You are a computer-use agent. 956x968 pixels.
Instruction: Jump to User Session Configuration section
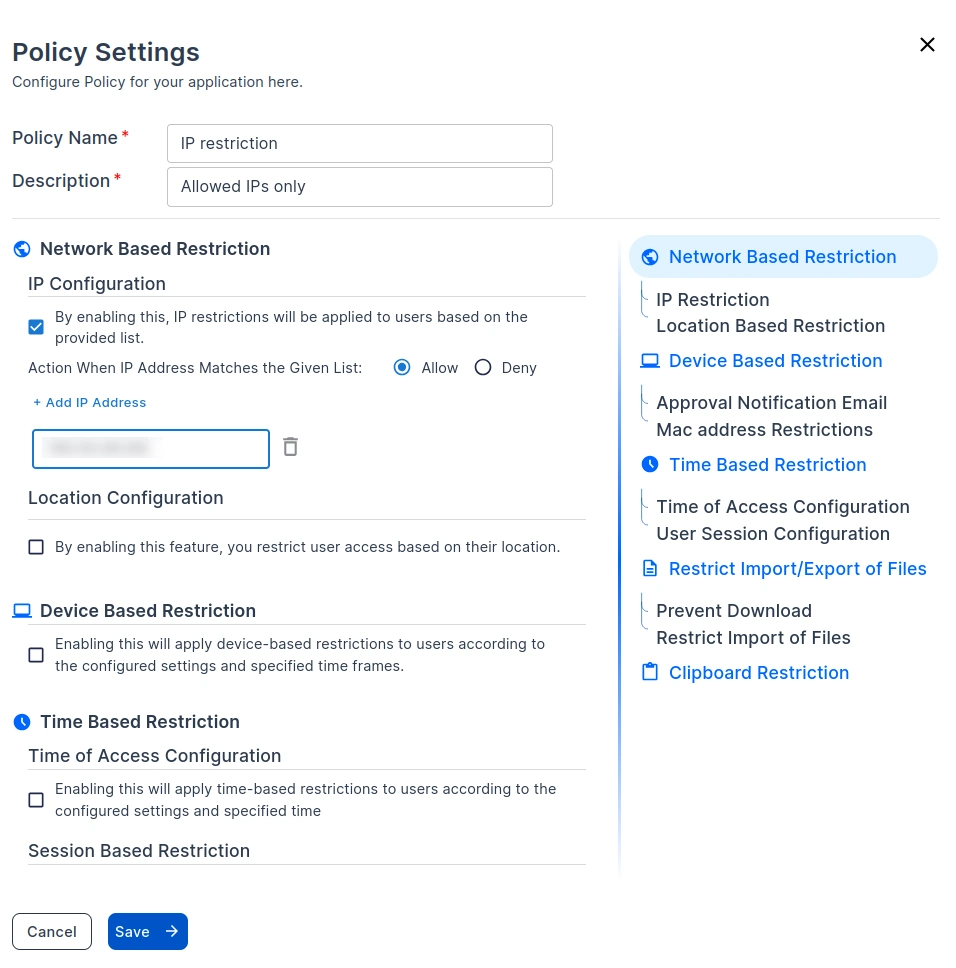coord(773,533)
